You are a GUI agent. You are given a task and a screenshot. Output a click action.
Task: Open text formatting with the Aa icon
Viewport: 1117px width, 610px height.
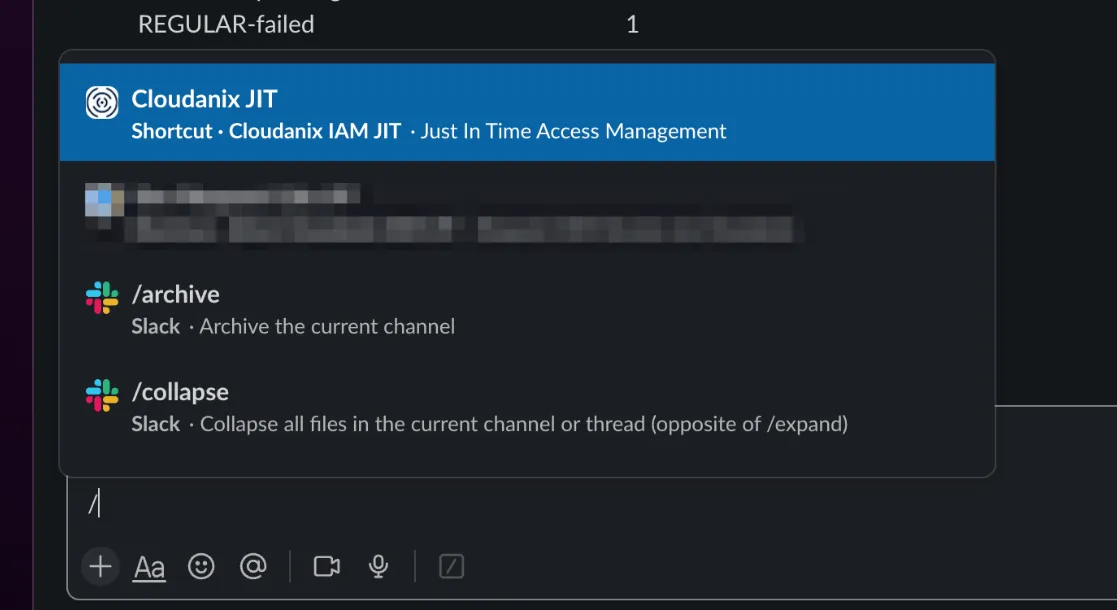tap(149, 566)
